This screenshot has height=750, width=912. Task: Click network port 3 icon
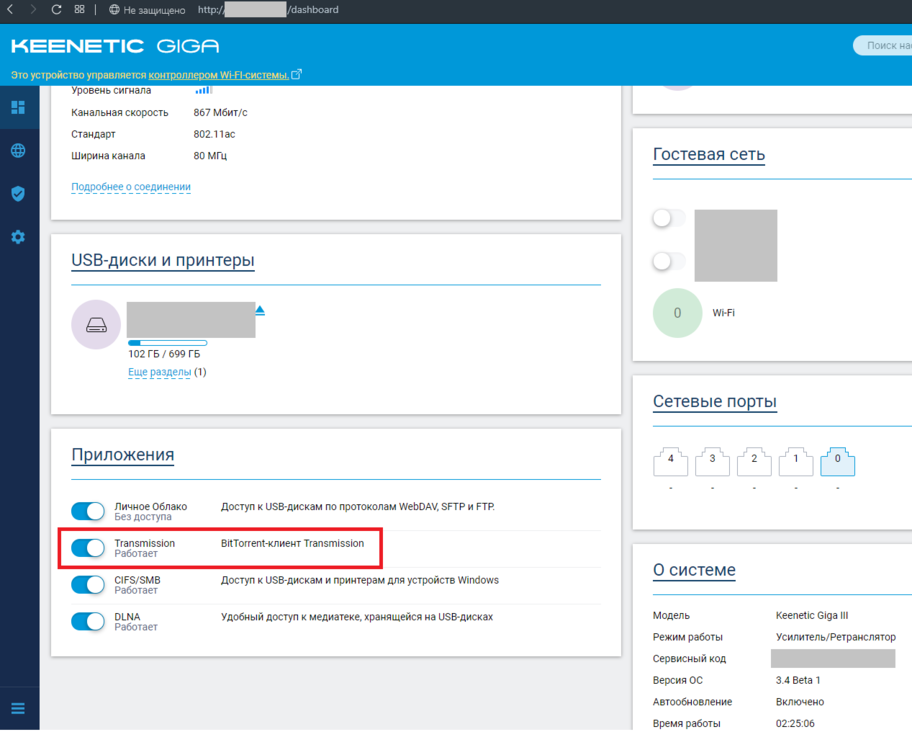click(712, 462)
